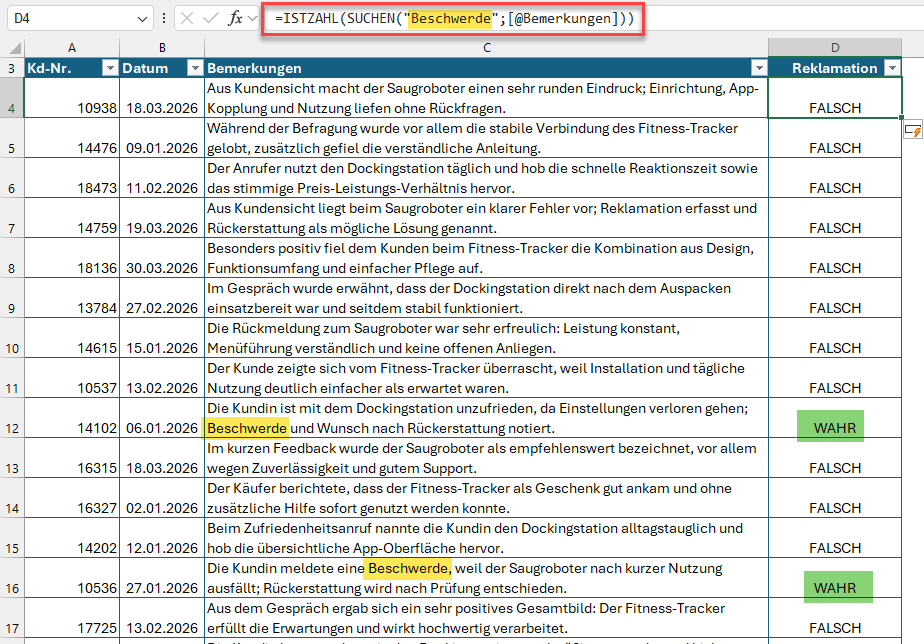Viewport: 924px width, 644px height.
Task: Select date cell 12.01.2026
Action: [162, 538]
